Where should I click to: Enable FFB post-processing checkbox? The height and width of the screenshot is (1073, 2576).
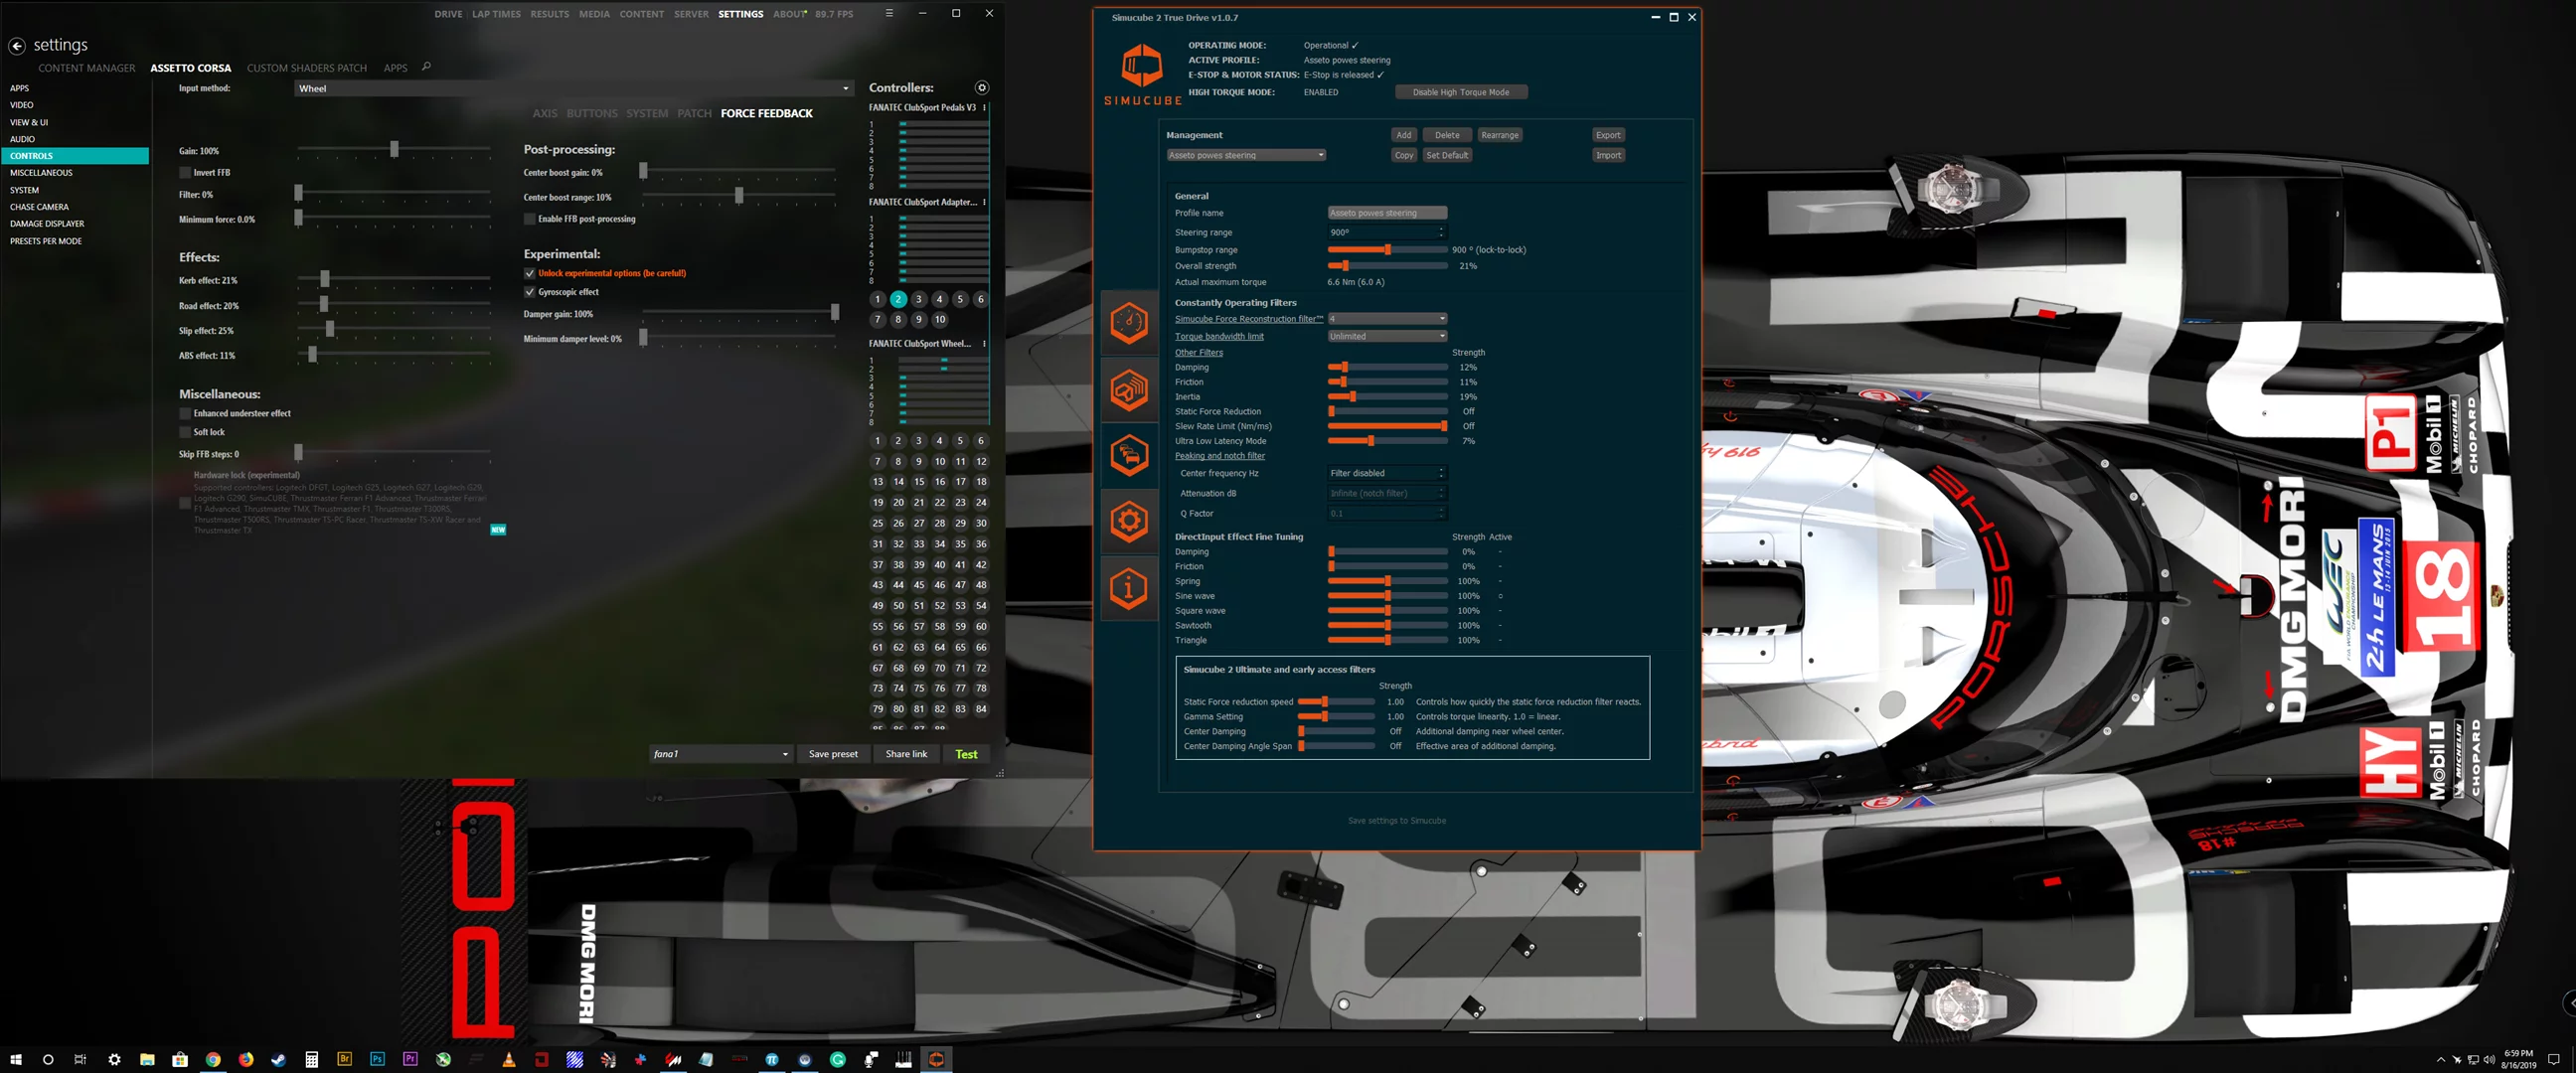click(x=530, y=219)
